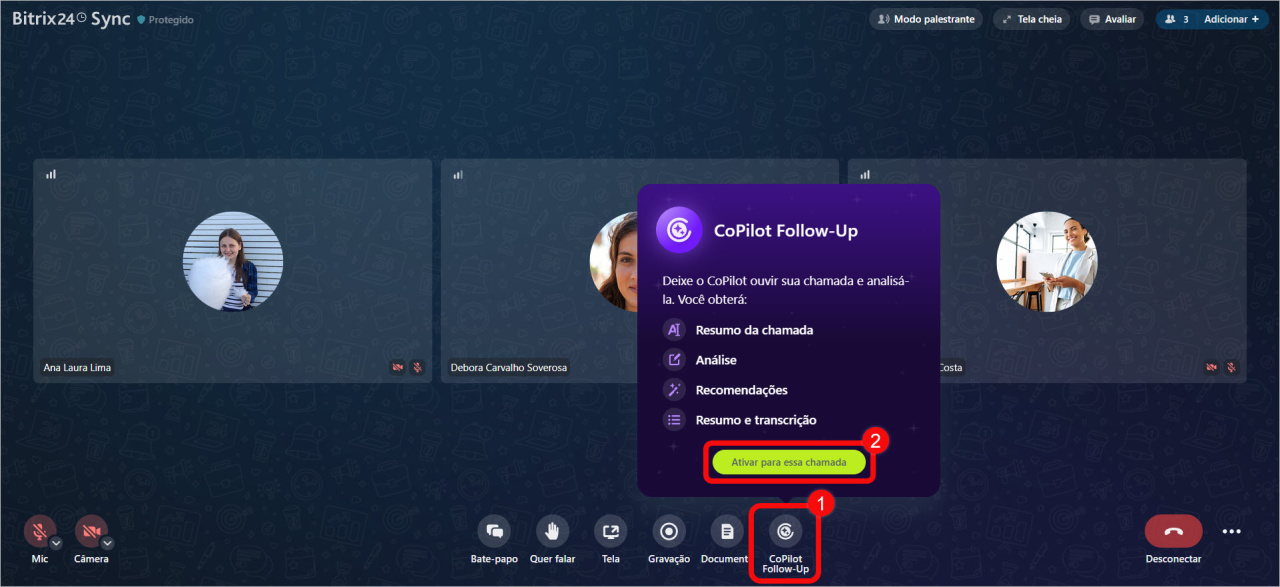
Task: Click the Análise feature icon
Action: (x=674, y=360)
